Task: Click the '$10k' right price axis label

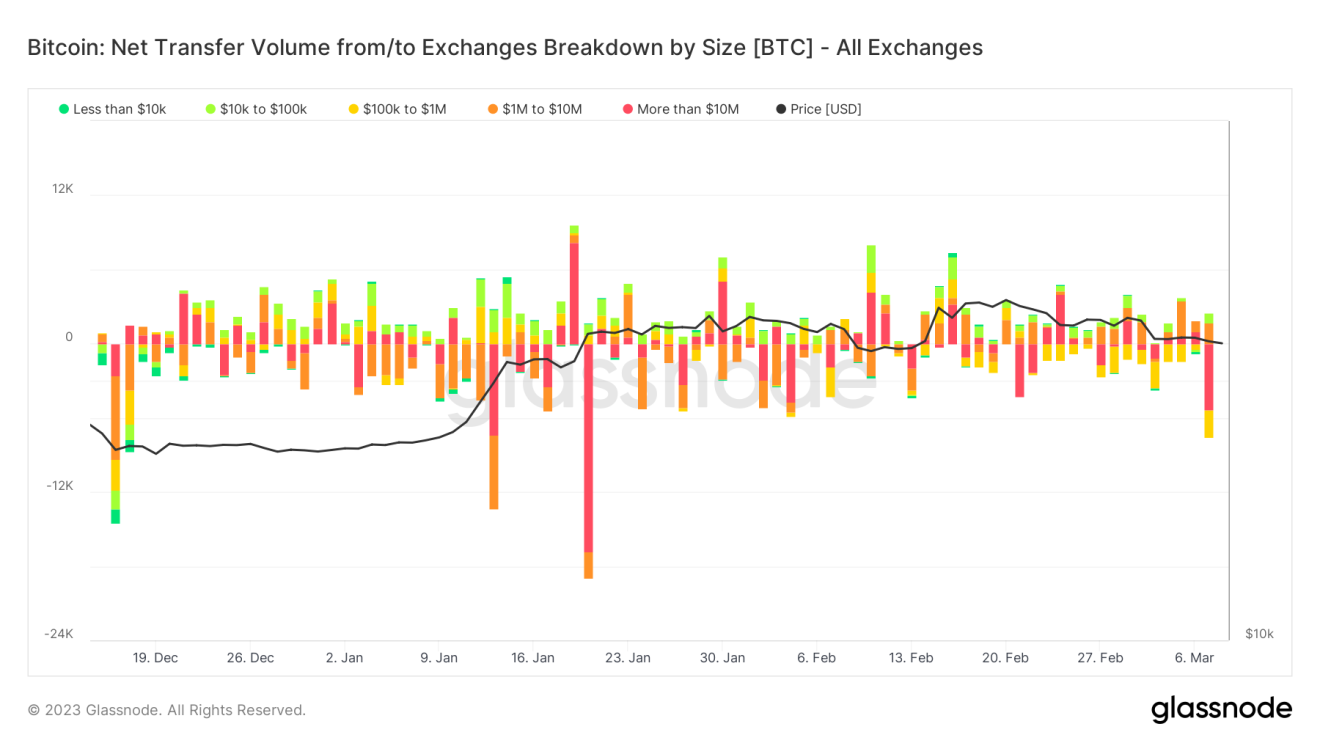Action: (1259, 634)
